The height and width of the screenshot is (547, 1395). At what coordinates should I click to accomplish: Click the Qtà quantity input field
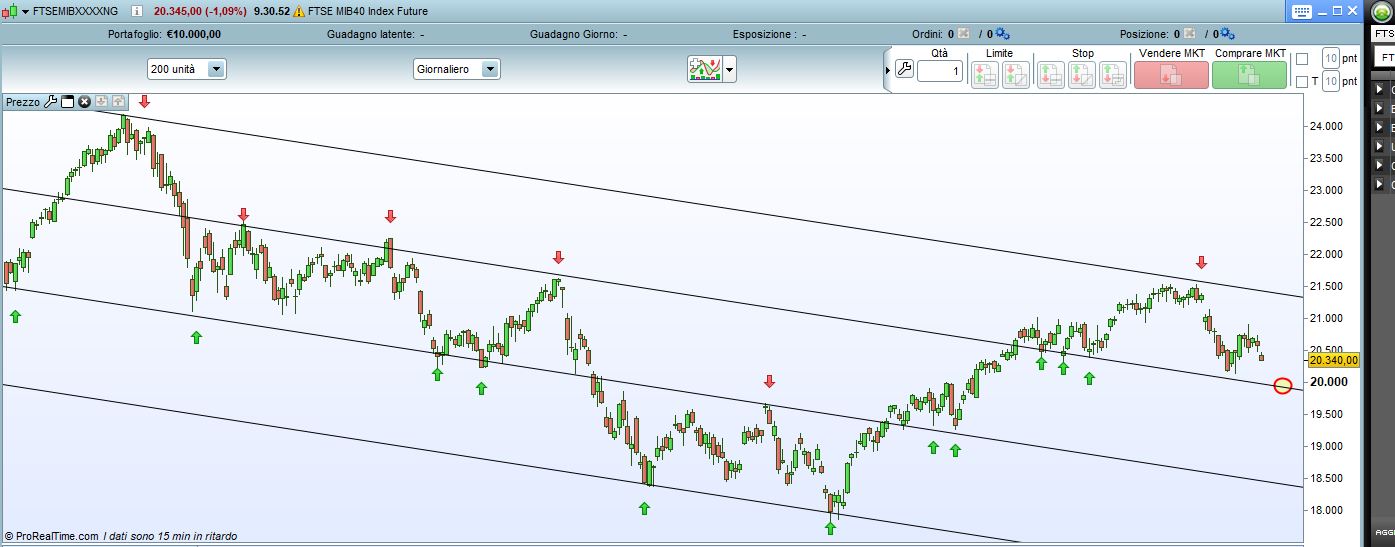tap(940, 72)
